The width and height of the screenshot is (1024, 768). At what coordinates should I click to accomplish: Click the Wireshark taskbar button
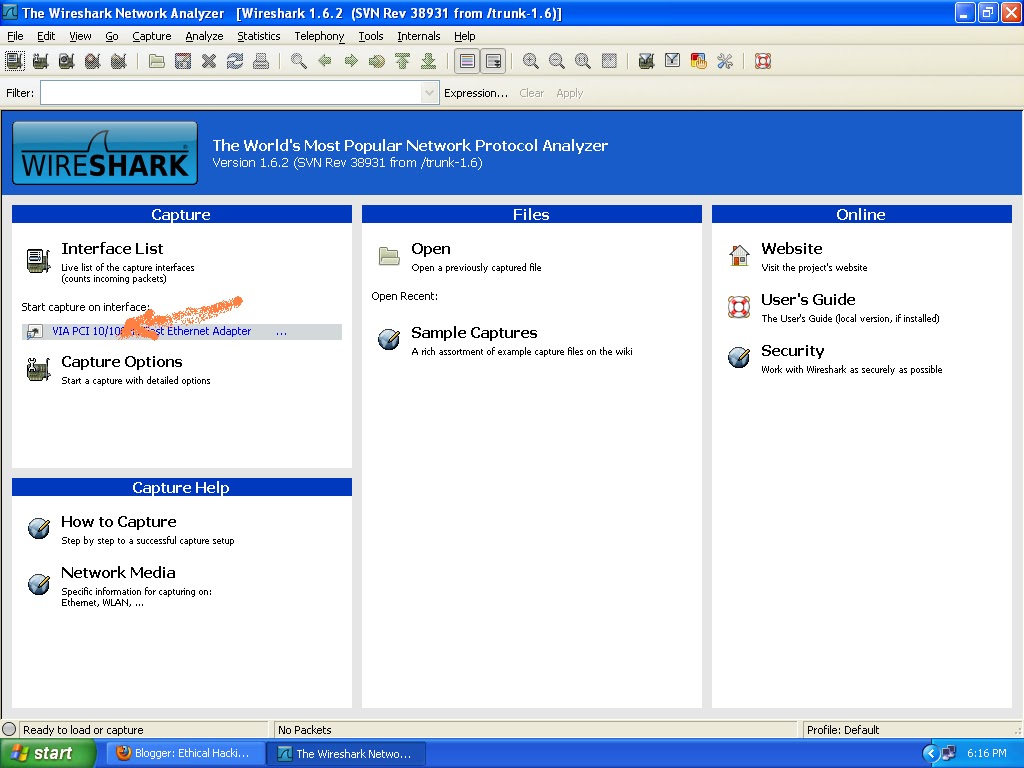(x=348, y=753)
